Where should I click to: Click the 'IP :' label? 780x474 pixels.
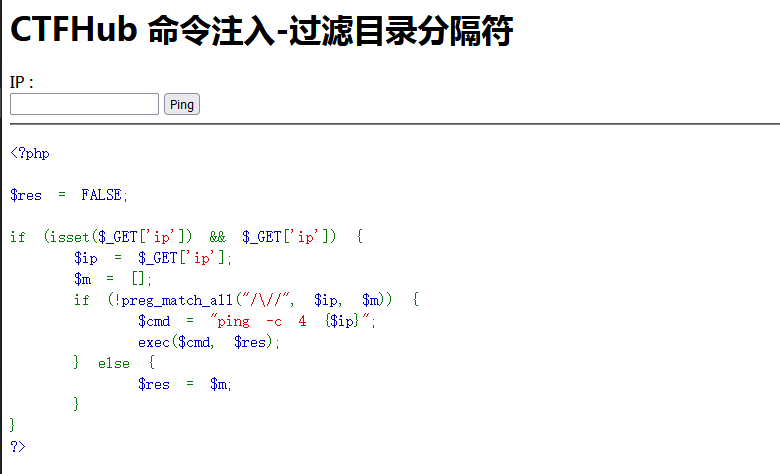[22, 82]
